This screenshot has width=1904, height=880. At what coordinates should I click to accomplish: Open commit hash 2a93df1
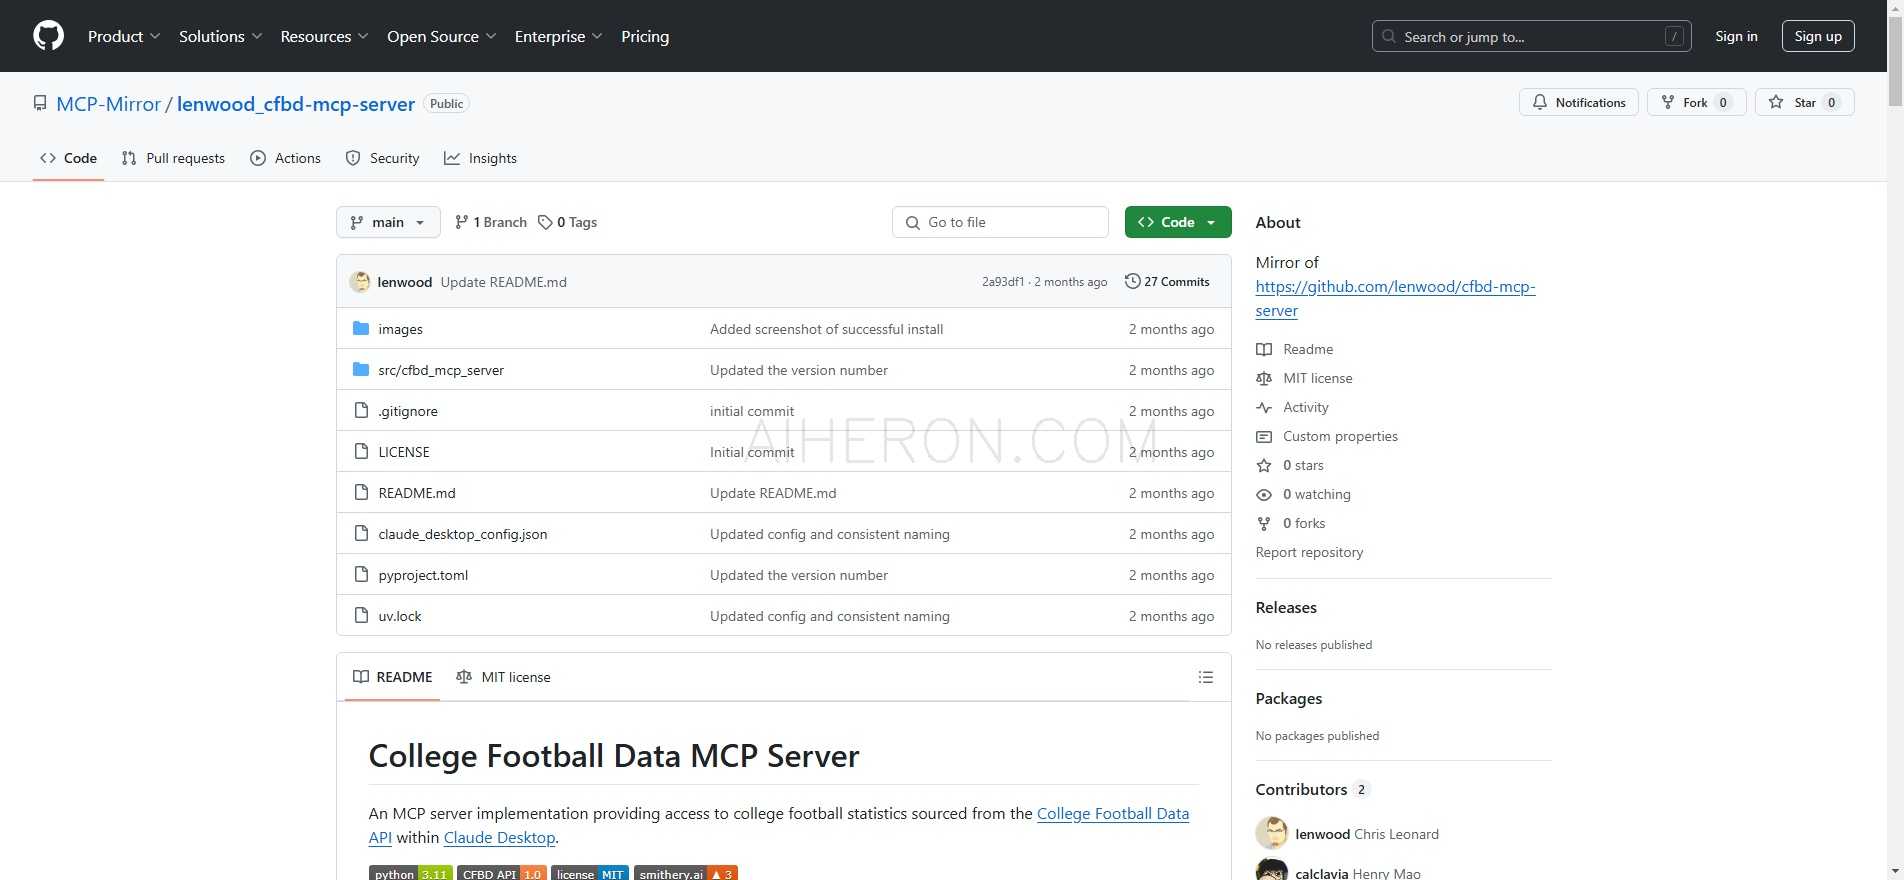[1003, 282]
